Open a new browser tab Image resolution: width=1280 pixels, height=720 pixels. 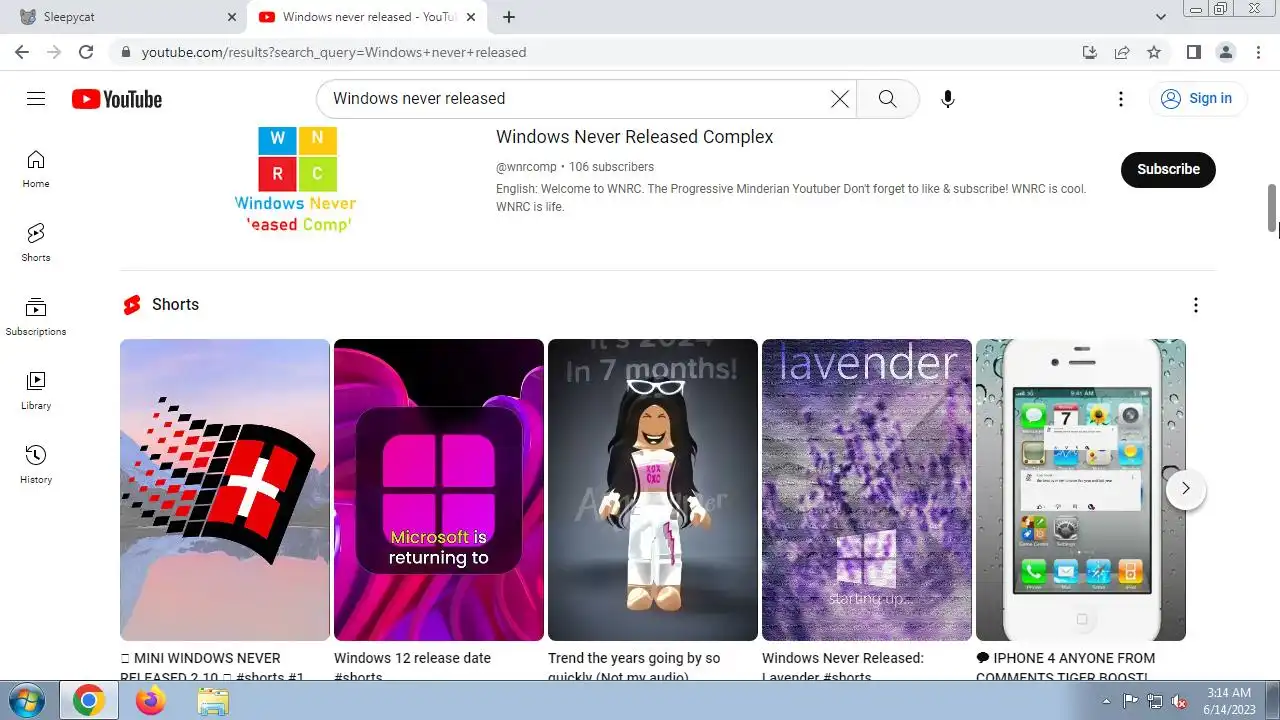509,17
